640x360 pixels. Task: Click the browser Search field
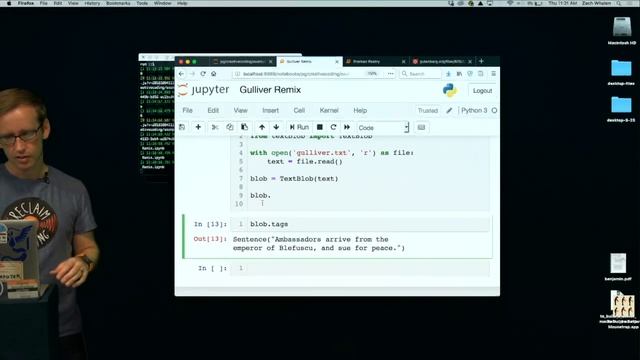pyautogui.click(x=420, y=74)
